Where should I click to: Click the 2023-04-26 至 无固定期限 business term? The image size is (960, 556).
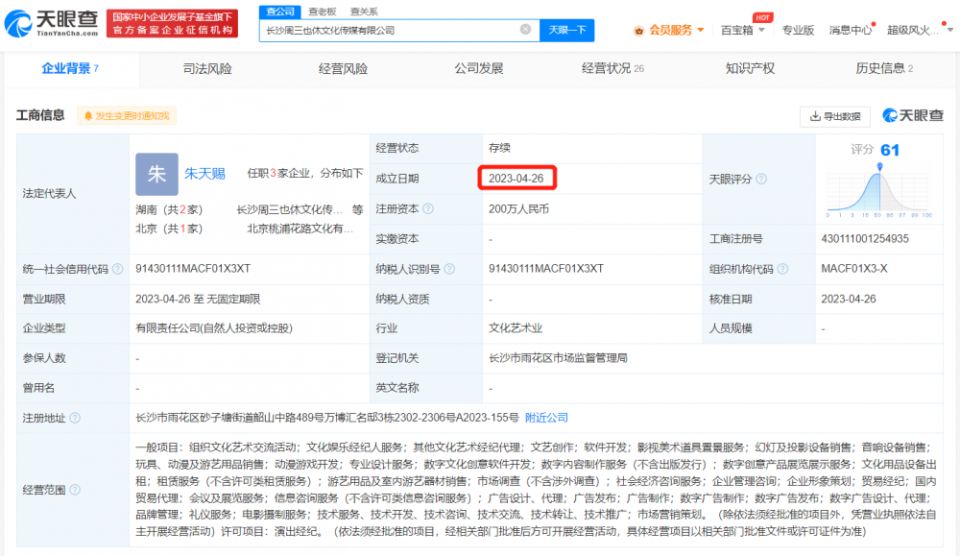(198, 299)
